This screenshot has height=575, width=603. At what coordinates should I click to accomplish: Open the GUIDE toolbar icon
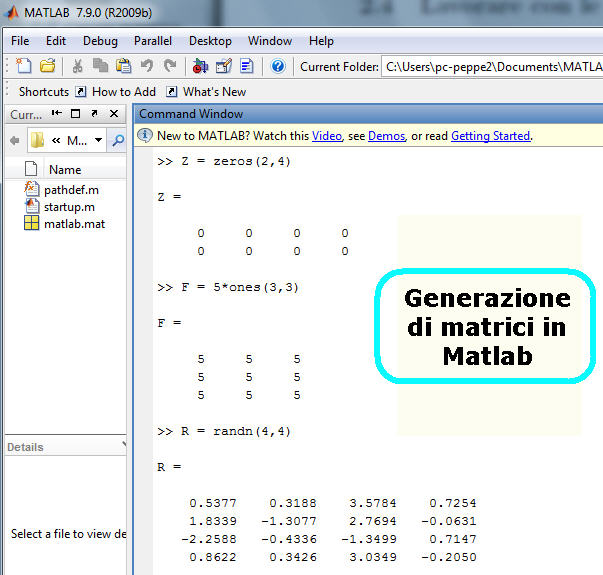click(224, 66)
